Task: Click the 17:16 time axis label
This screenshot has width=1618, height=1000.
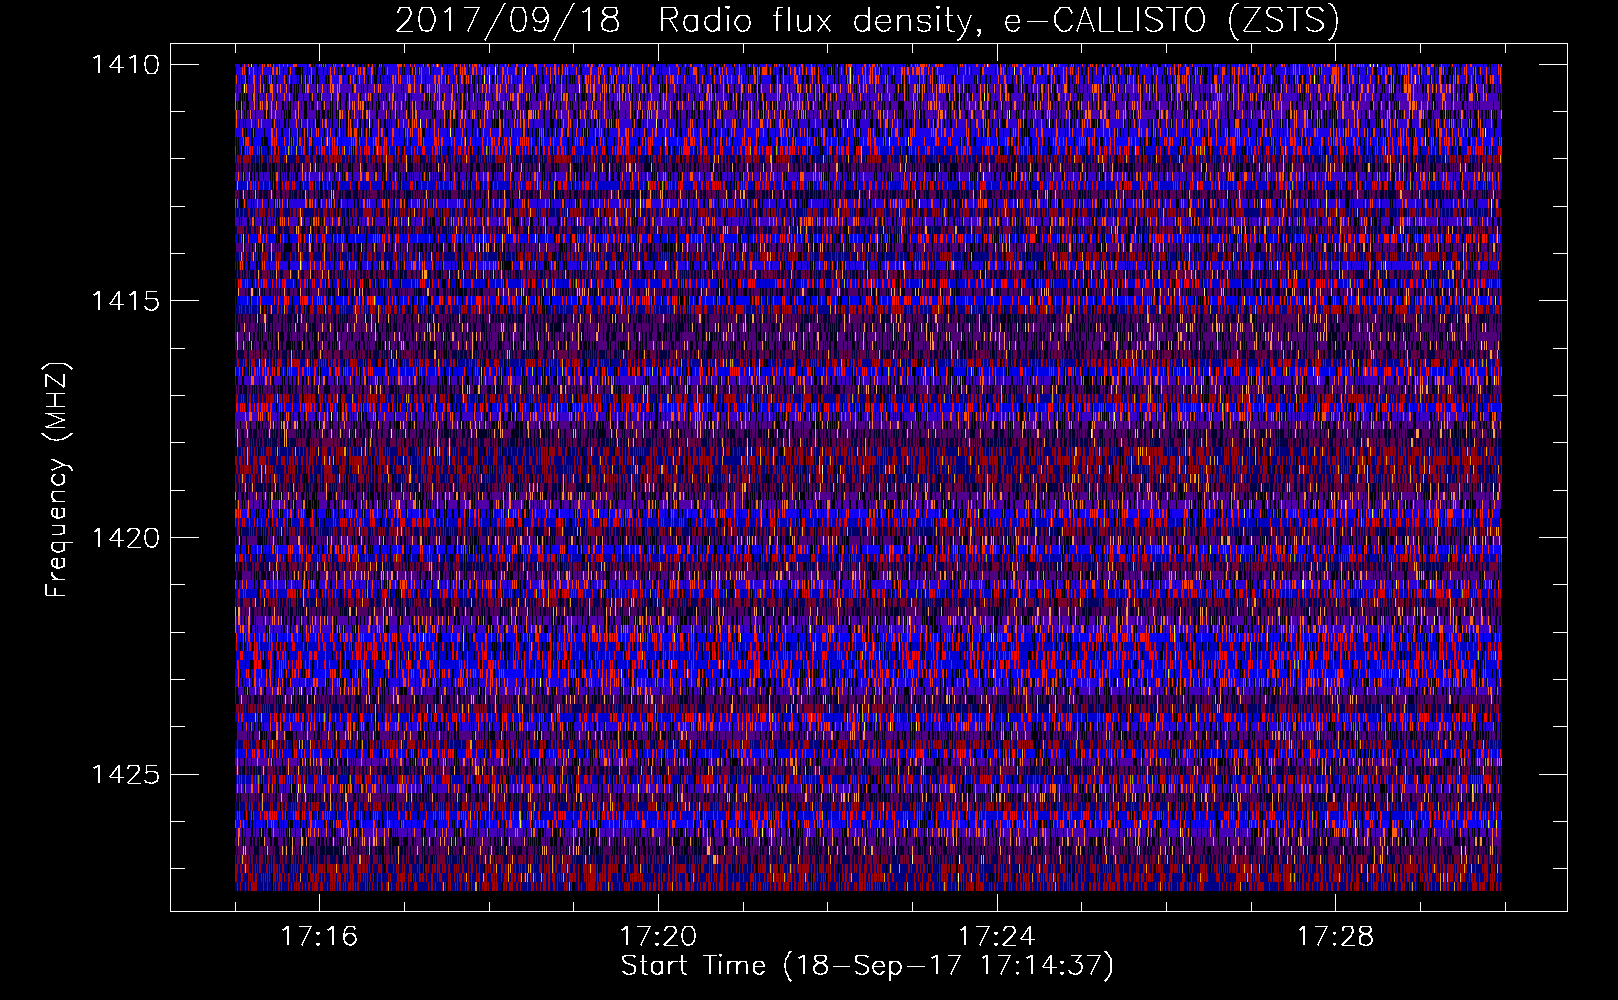Action: tap(319, 936)
